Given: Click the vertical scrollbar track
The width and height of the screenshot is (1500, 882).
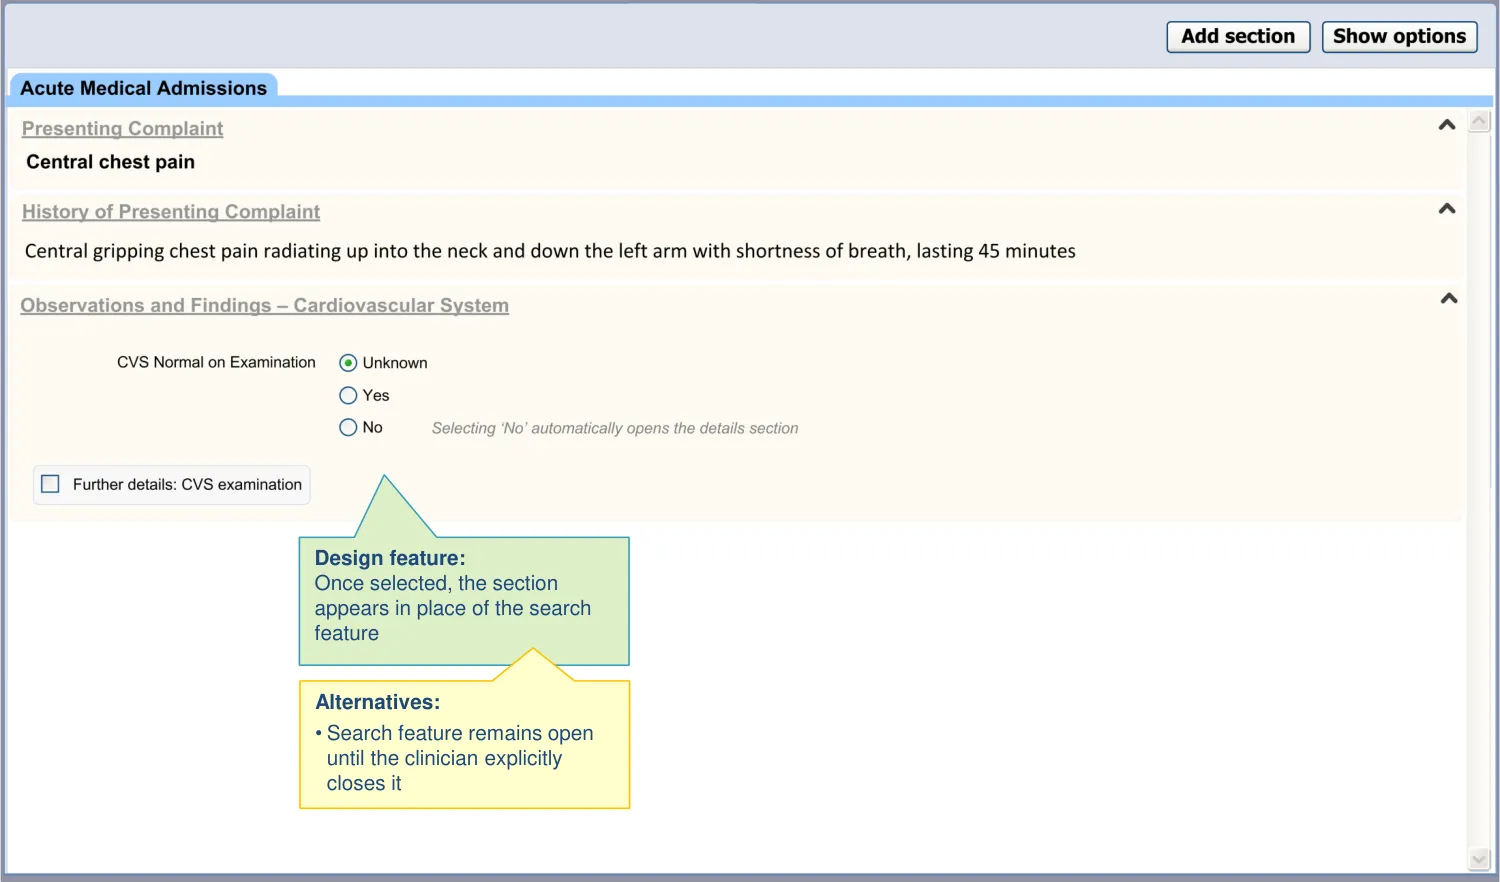Looking at the screenshot, I should pos(1480,490).
